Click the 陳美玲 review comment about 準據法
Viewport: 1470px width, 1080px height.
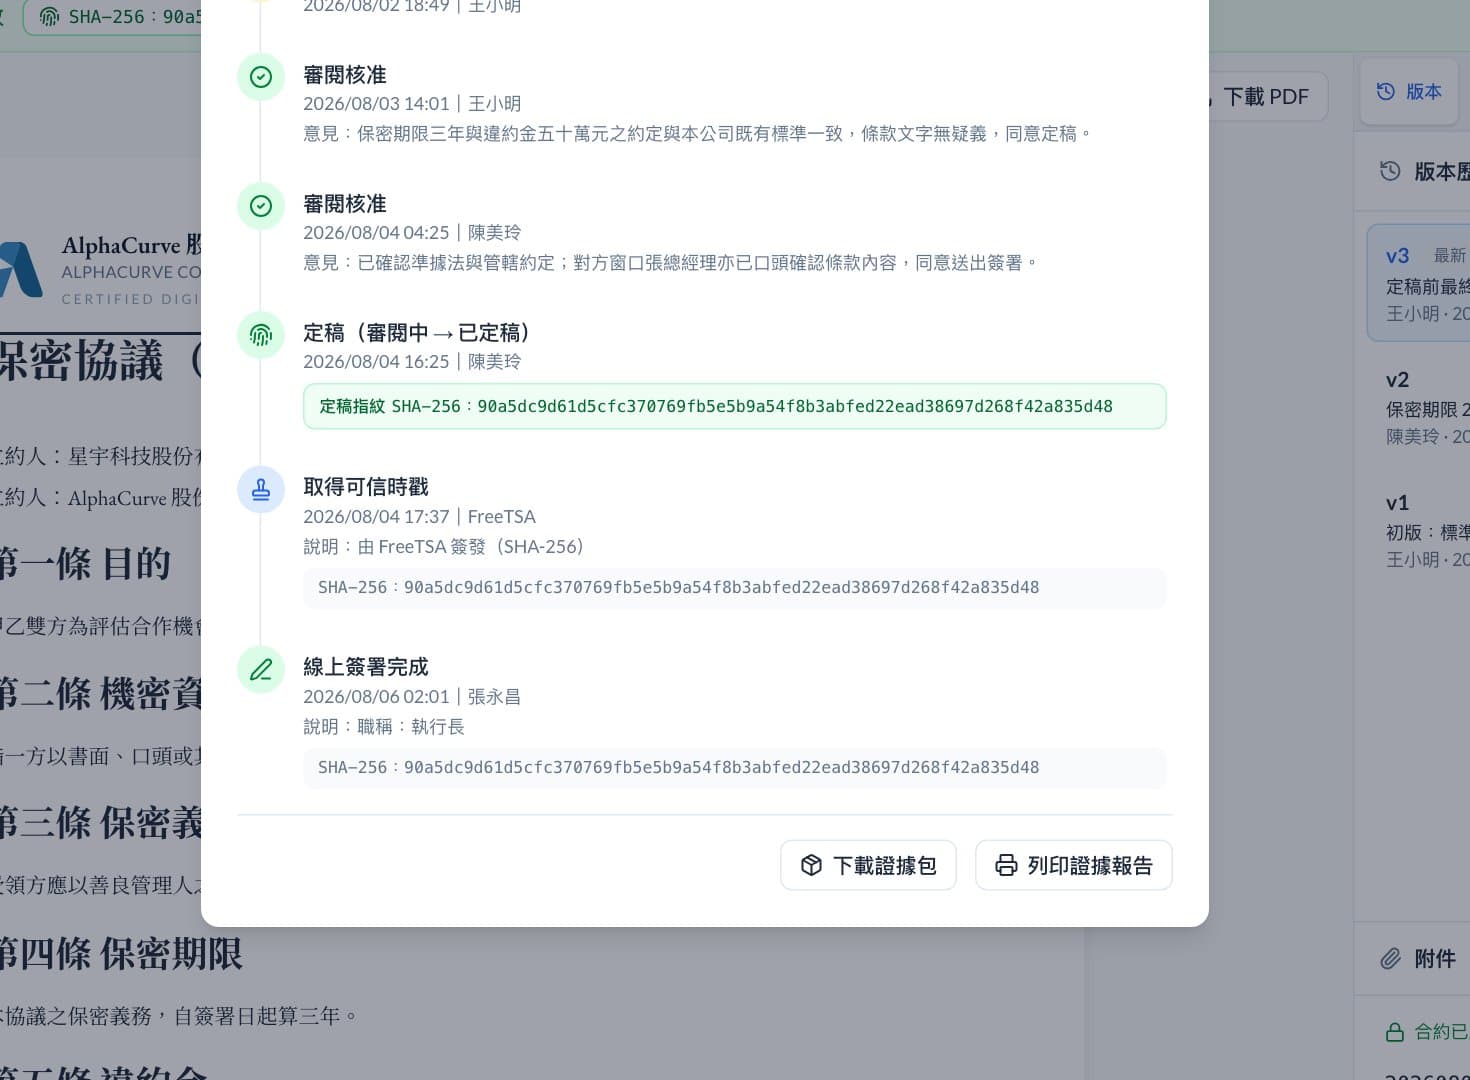(x=671, y=263)
